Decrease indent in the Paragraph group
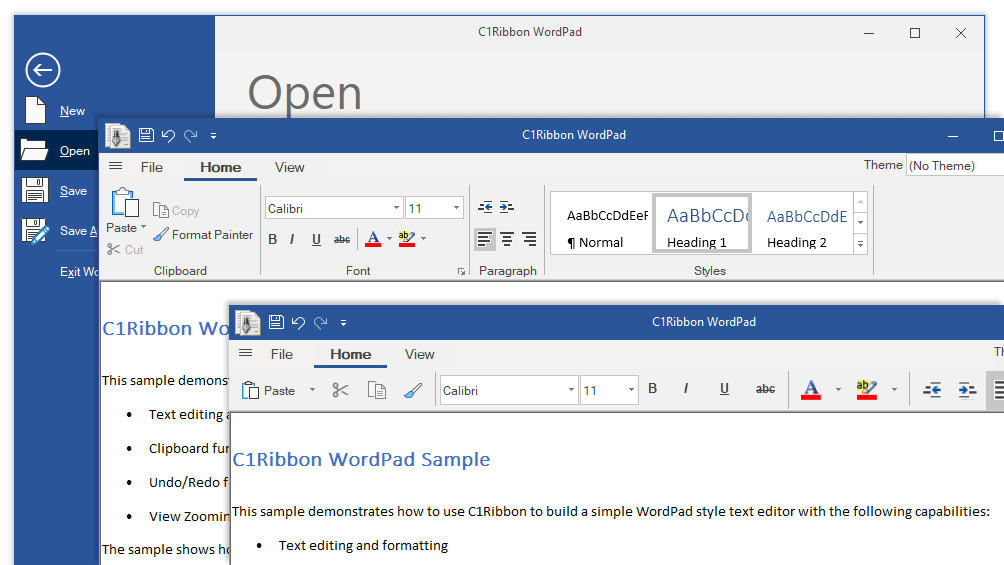The width and height of the screenshot is (1004, 565). [485, 207]
